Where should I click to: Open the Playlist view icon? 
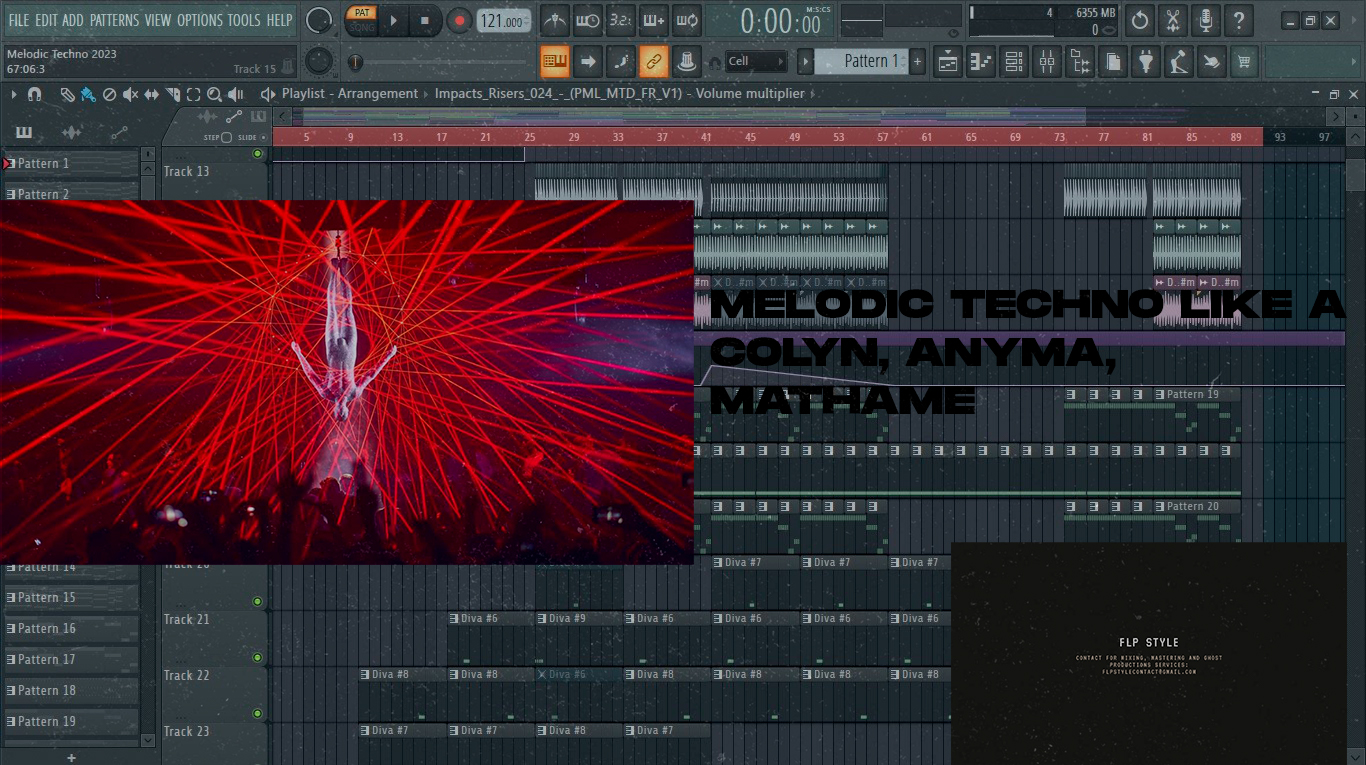coord(948,62)
